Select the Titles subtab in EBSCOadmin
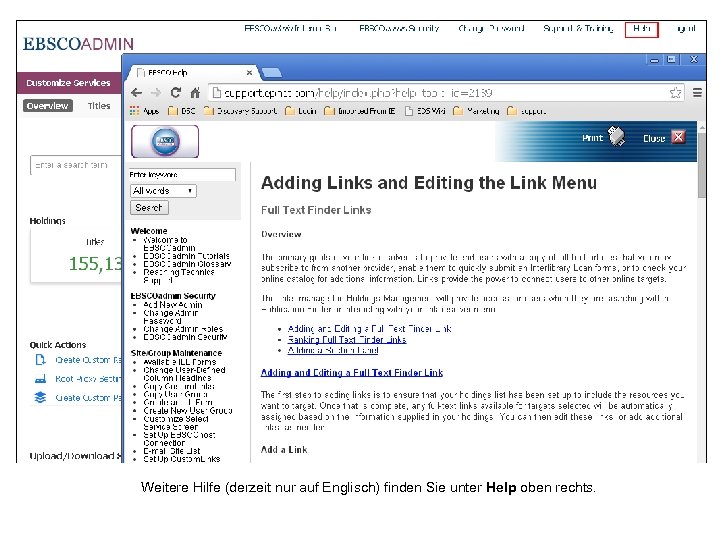 tap(99, 106)
